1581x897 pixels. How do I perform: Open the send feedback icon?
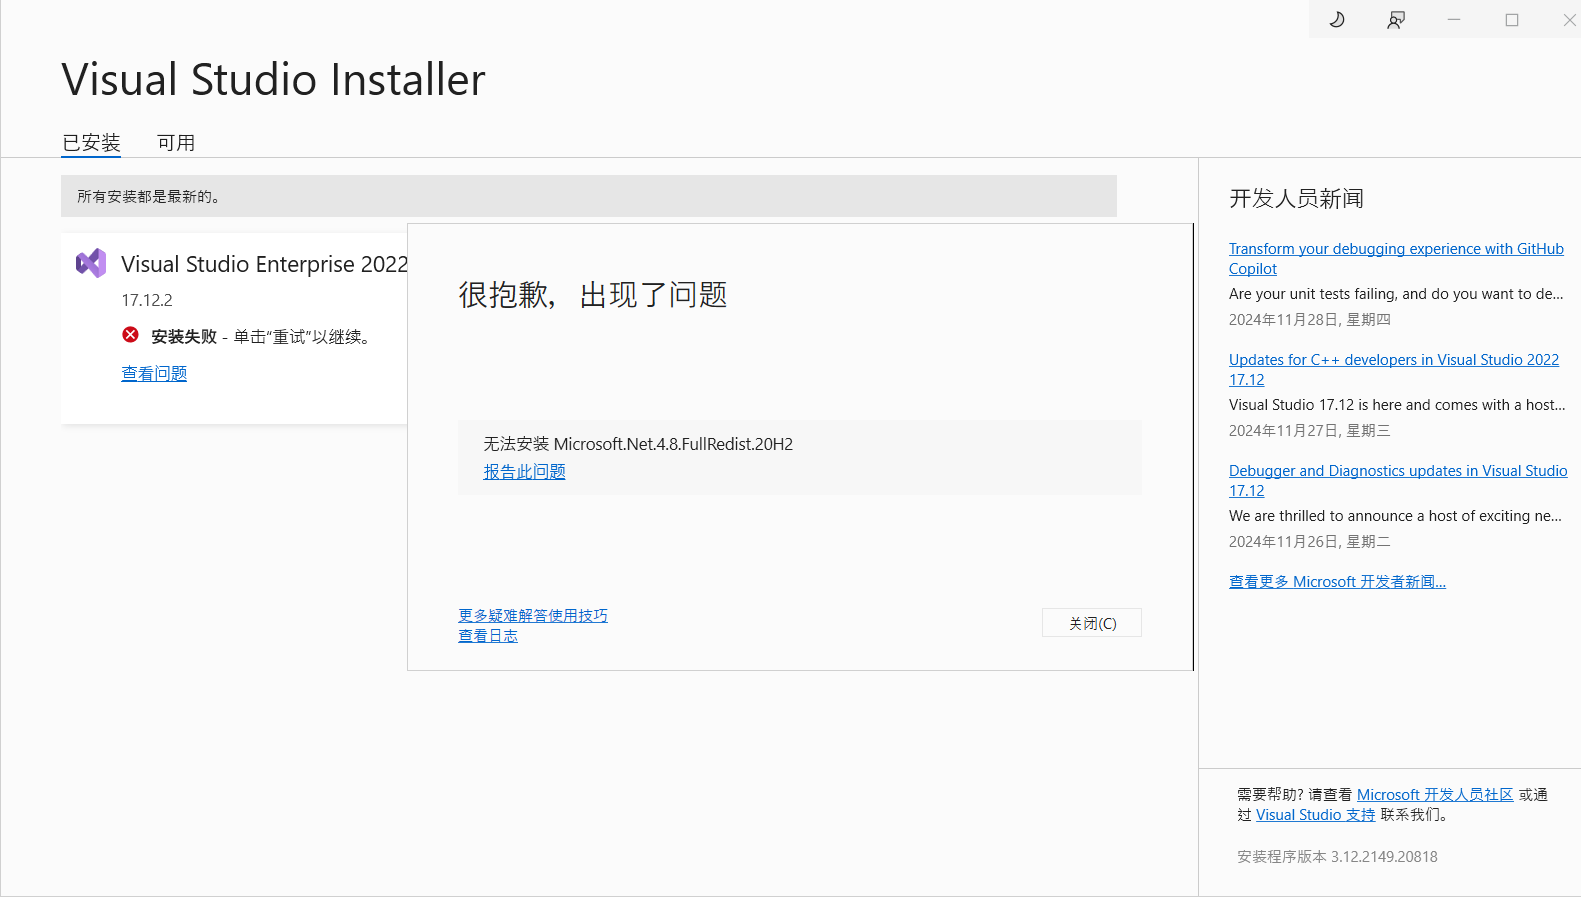coord(1396,19)
